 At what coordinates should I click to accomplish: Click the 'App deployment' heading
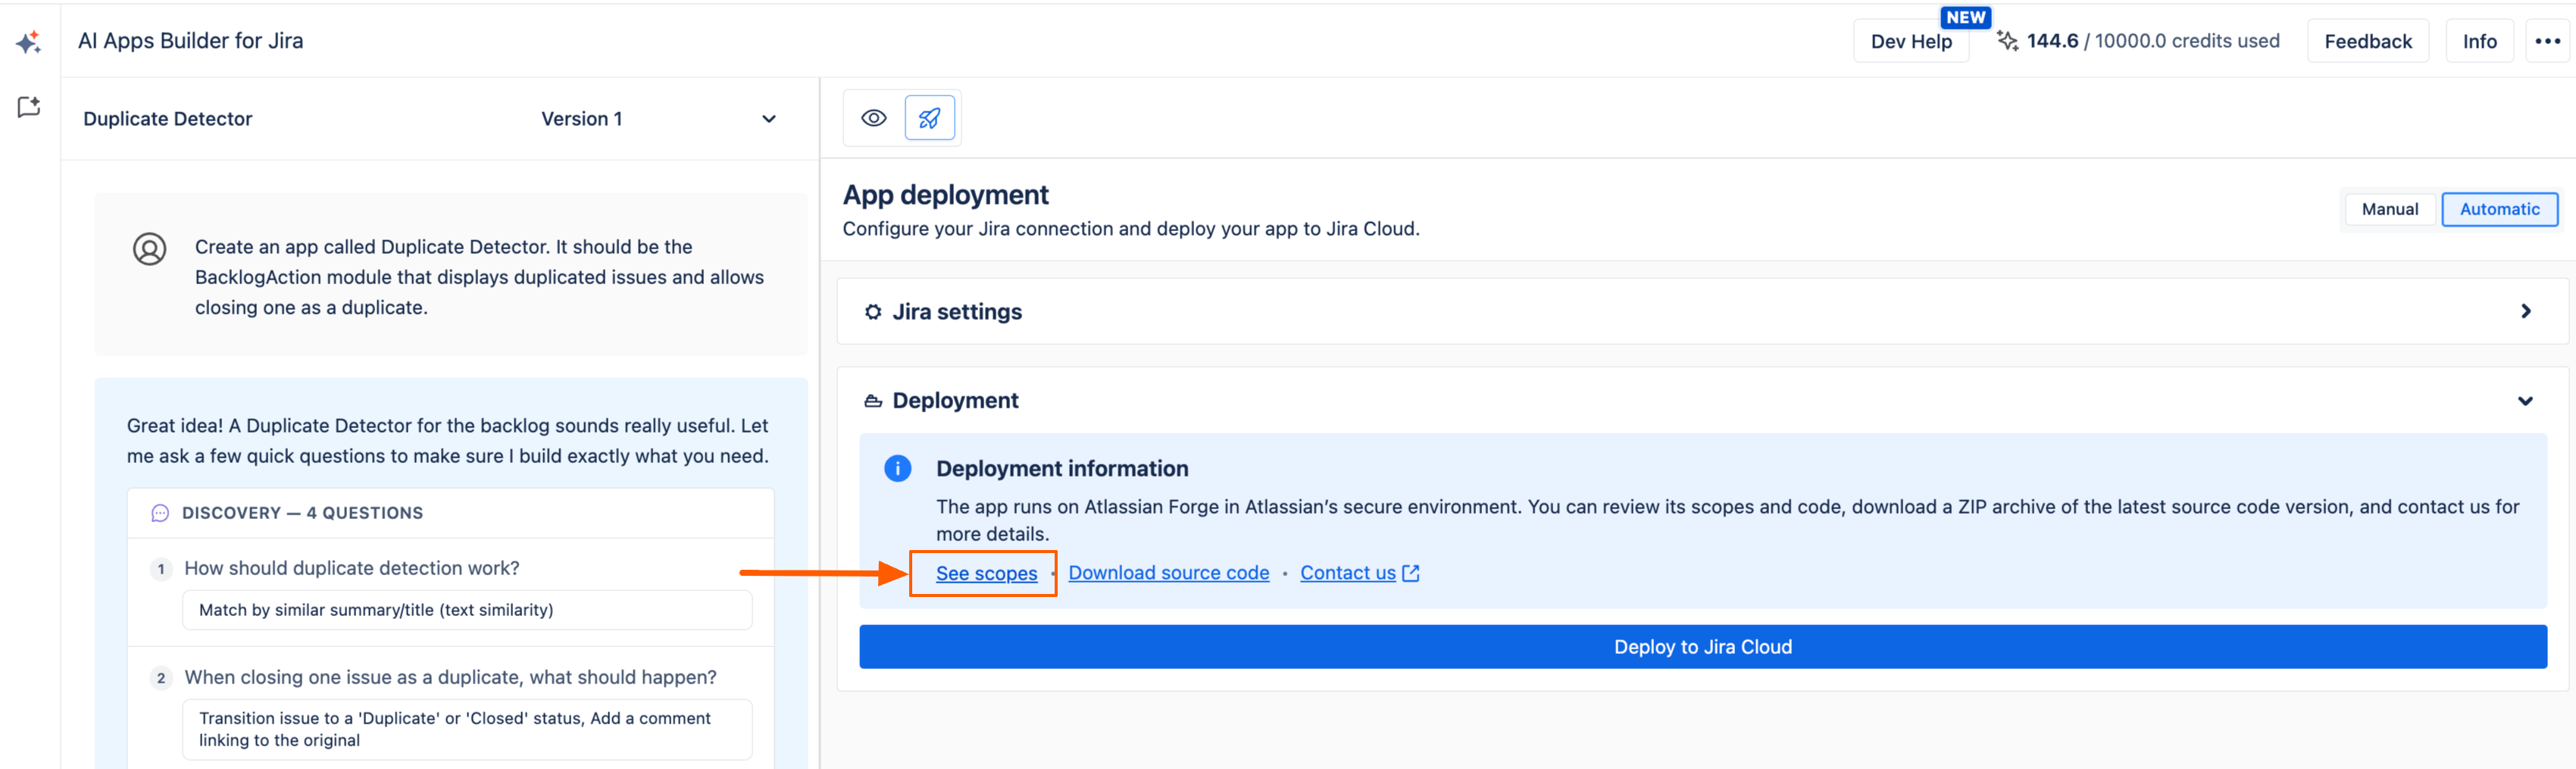(x=945, y=195)
